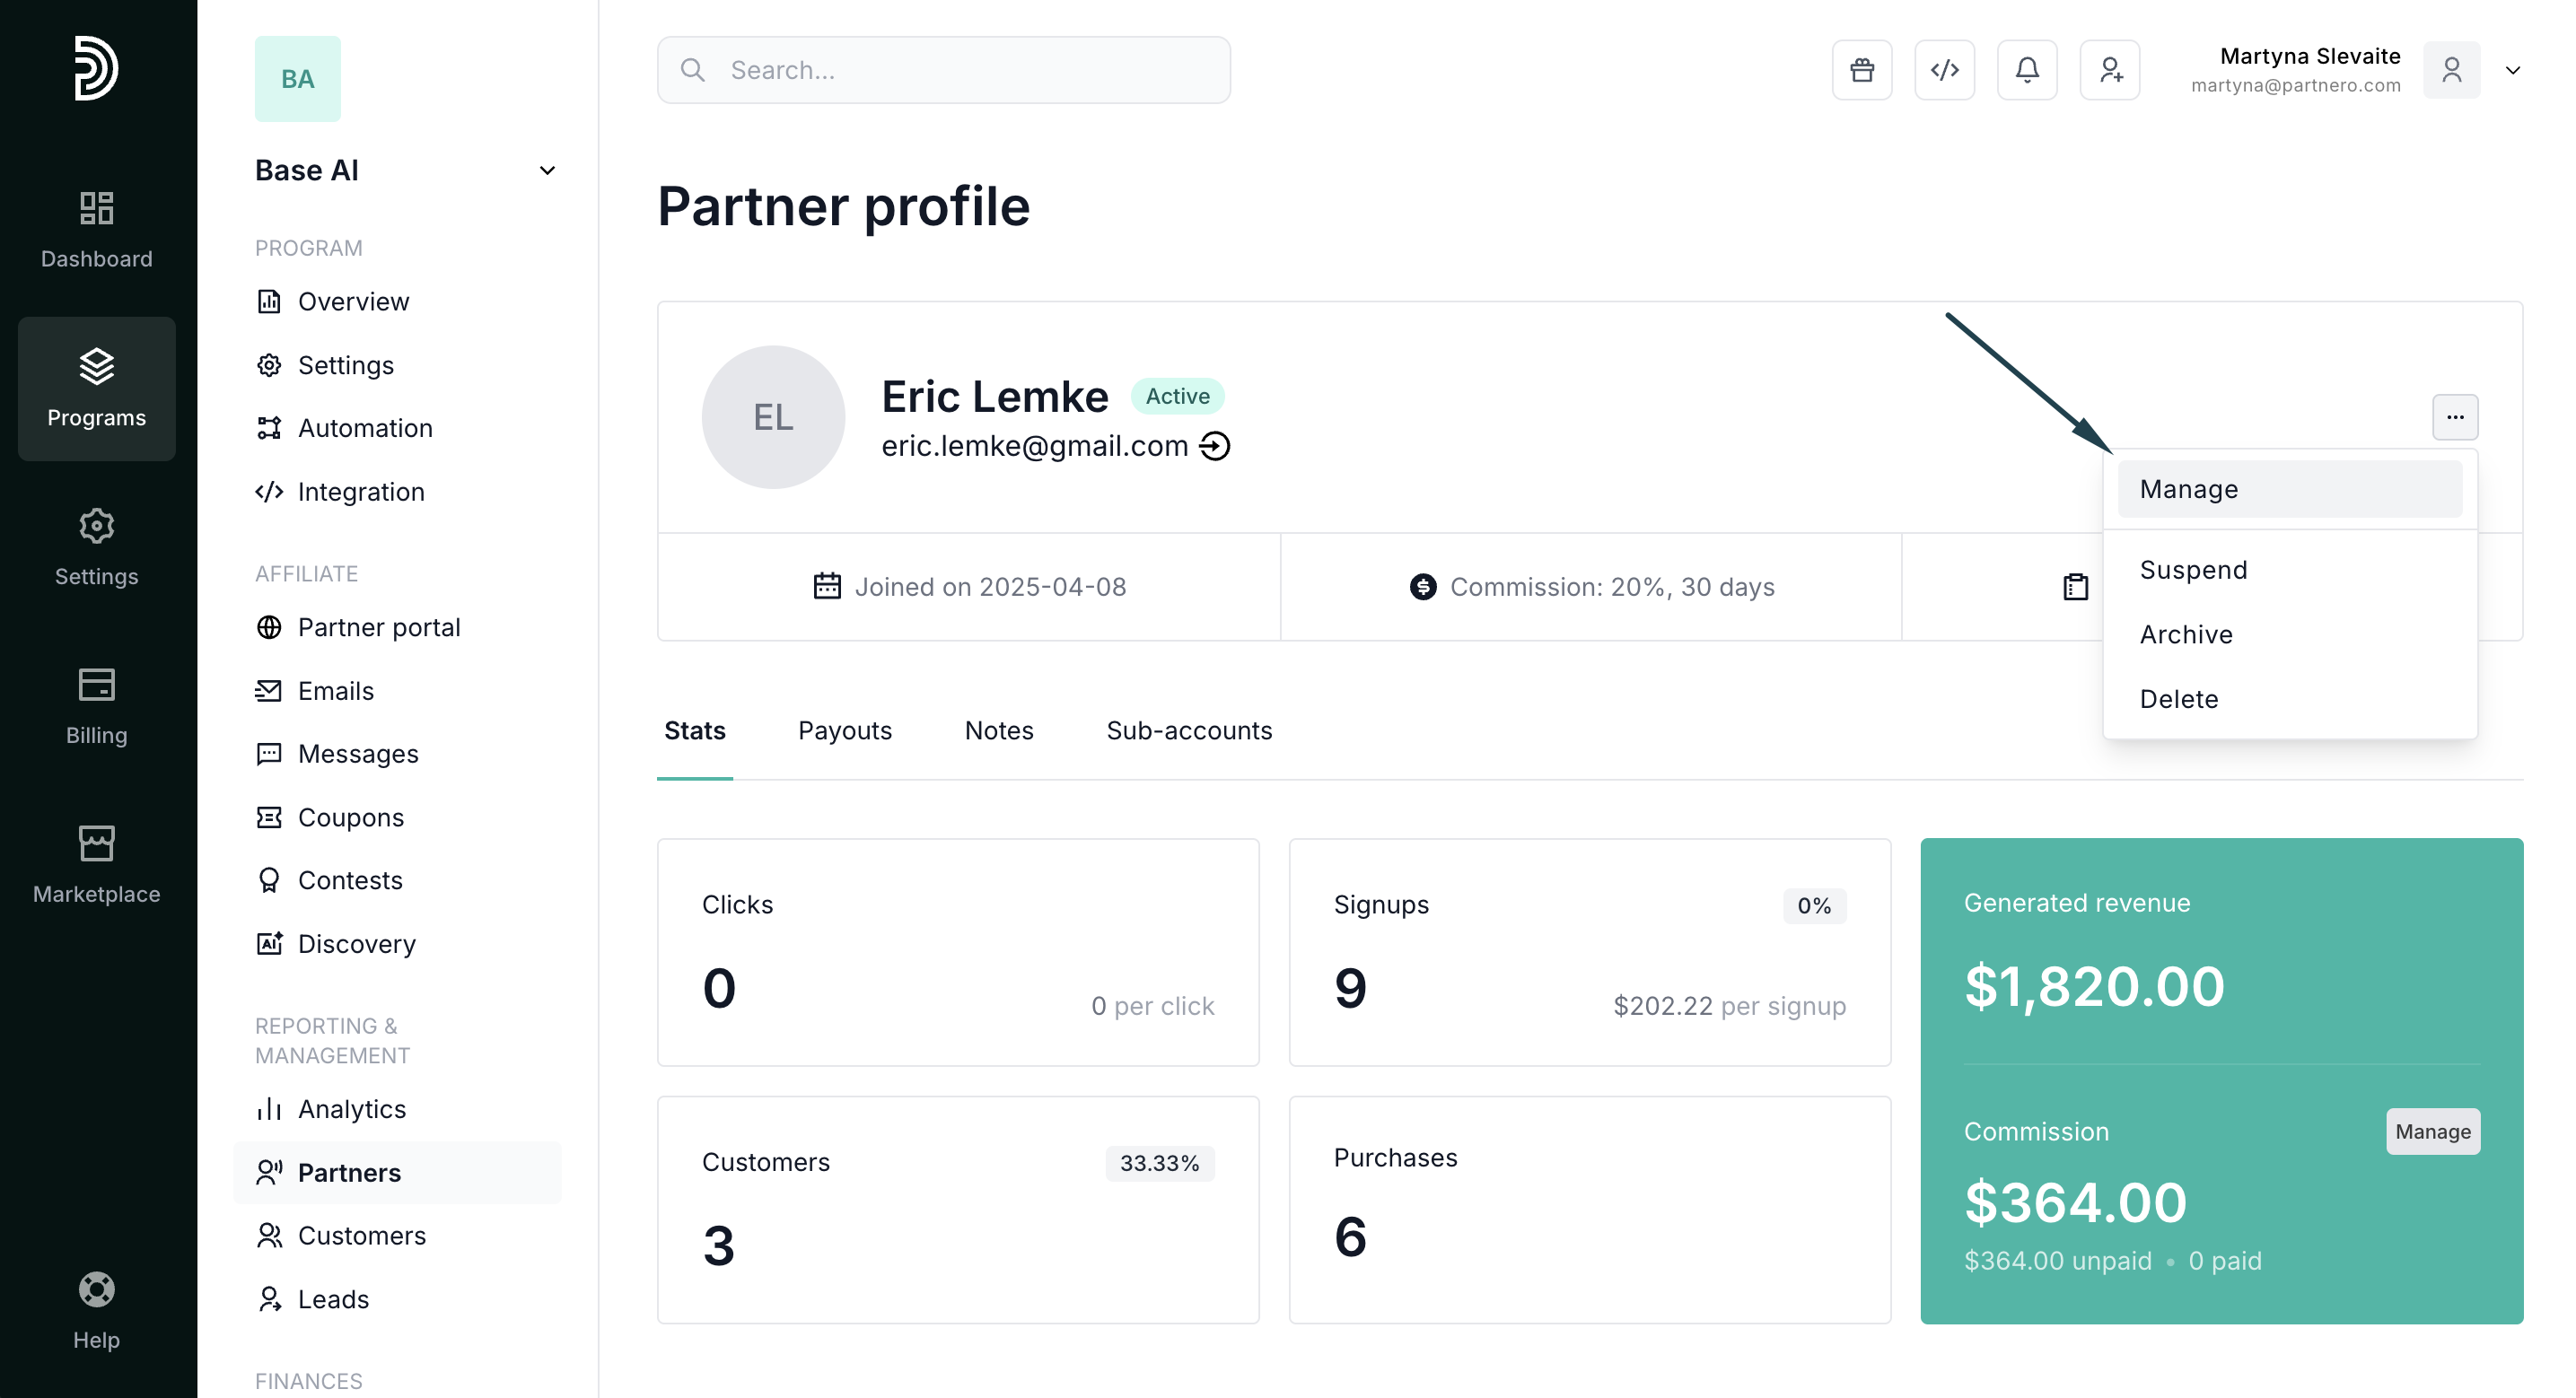Switch to the Payouts tab
The height and width of the screenshot is (1398, 2576).
tap(844, 730)
